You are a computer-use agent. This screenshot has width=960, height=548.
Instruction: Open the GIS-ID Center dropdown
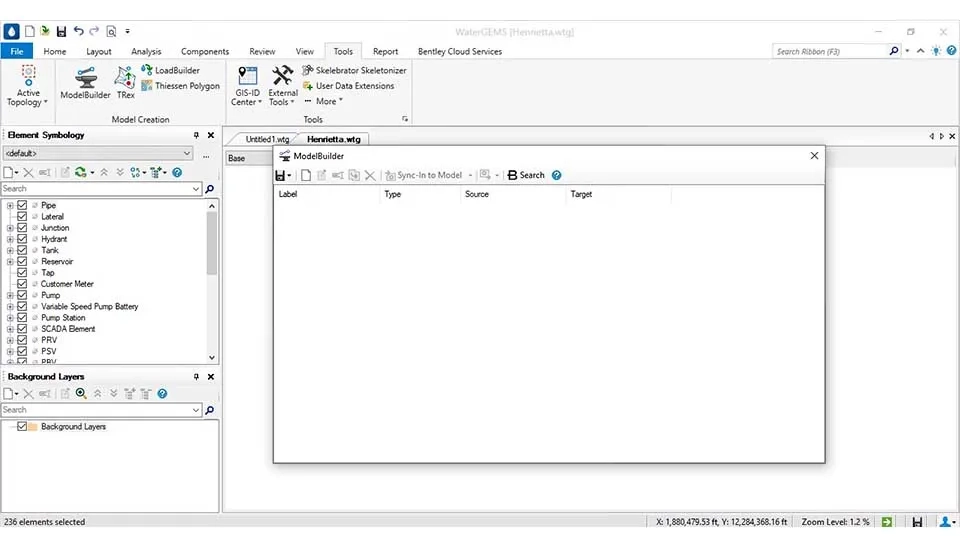tap(246, 87)
